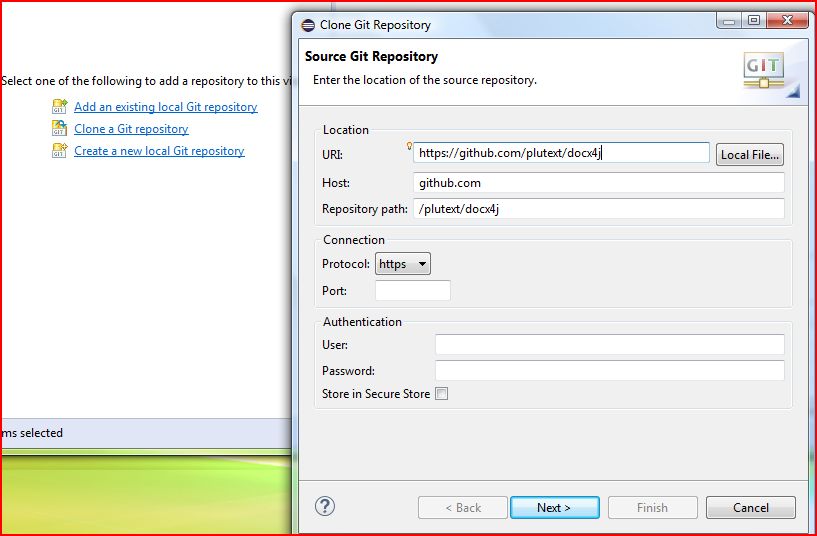Open the Protocol https dropdown

403,264
